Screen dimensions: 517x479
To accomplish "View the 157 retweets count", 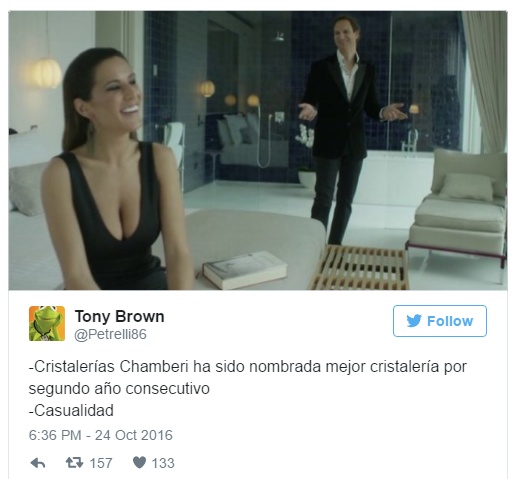I will (101, 463).
